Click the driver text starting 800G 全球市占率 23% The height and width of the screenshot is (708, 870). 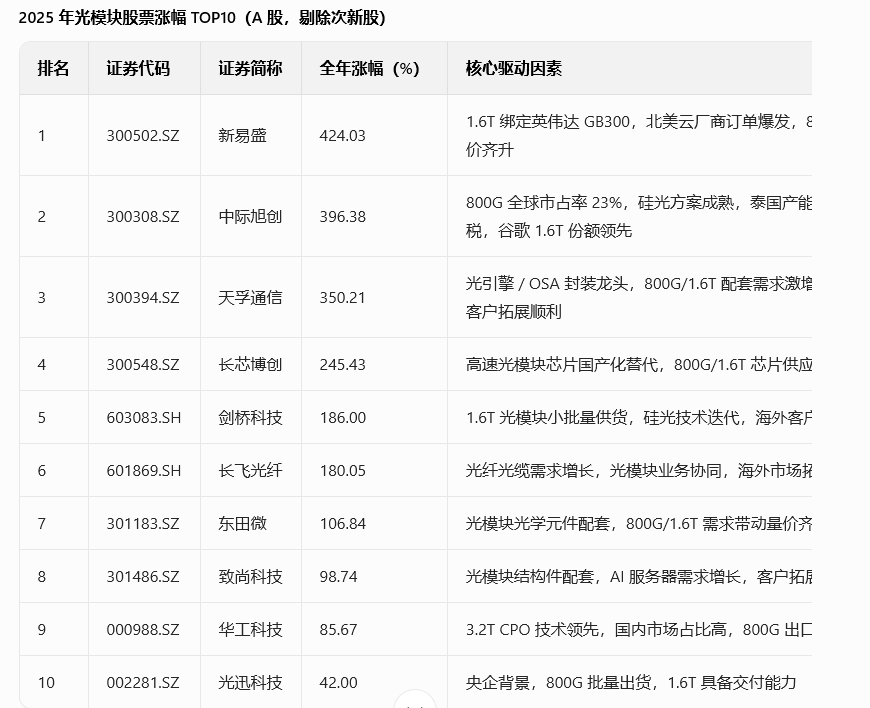639,216
